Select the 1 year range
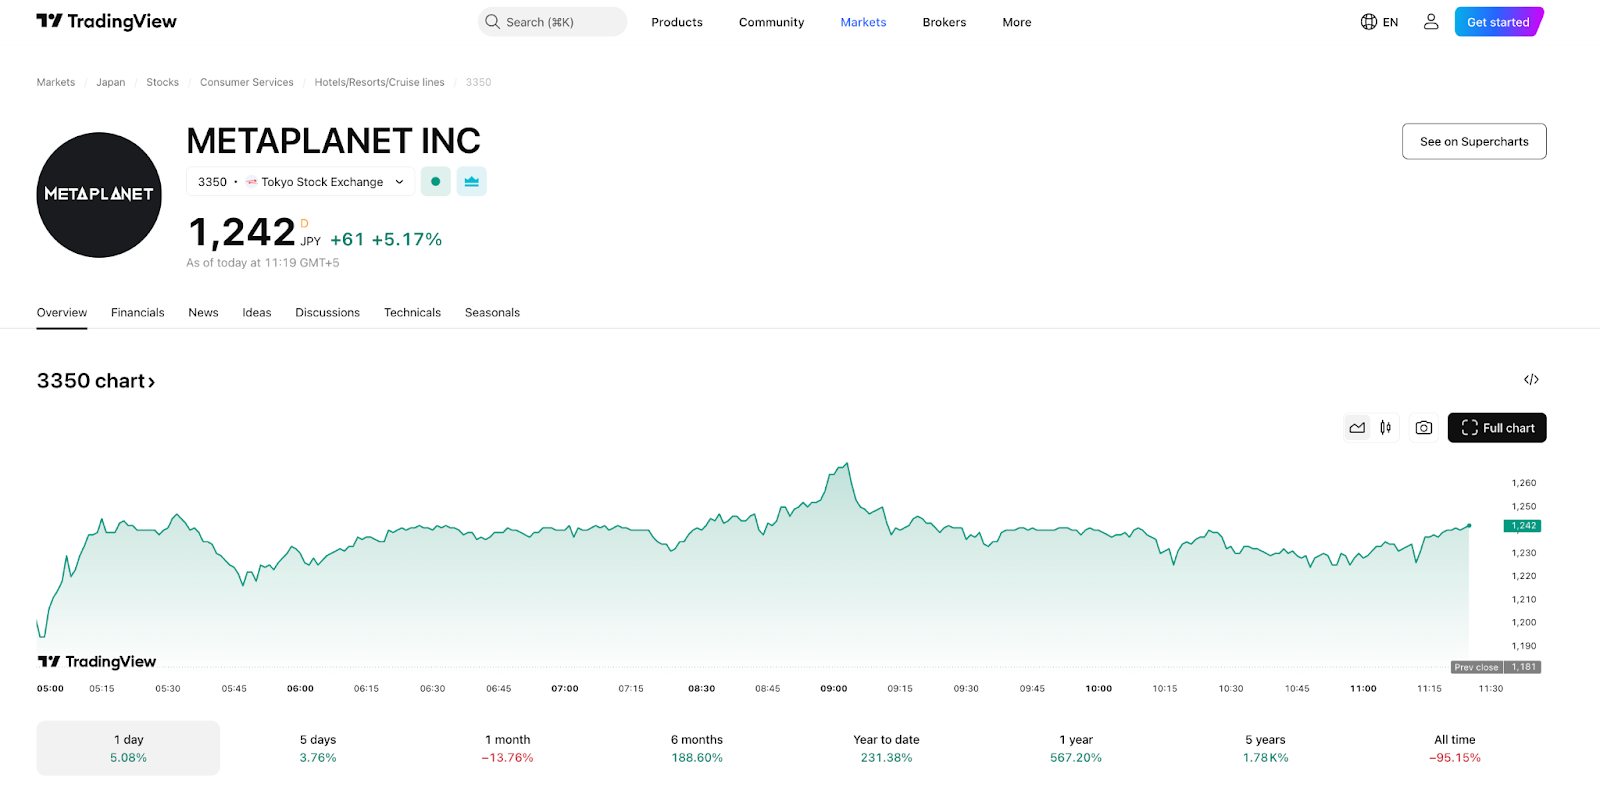 (1076, 748)
